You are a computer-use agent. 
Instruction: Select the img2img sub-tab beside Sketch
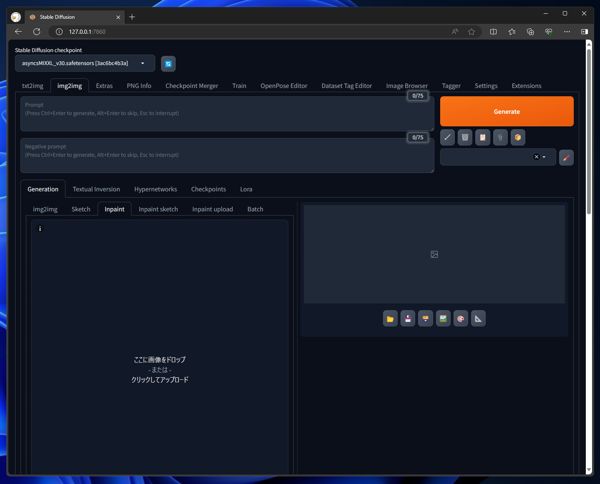(x=45, y=209)
